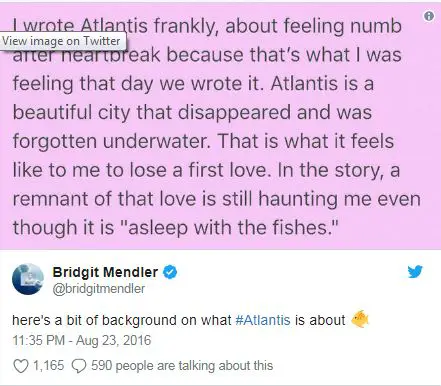This screenshot has height=386, width=441.
Task: Click the Twitter bird logo
Action: (x=415, y=272)
